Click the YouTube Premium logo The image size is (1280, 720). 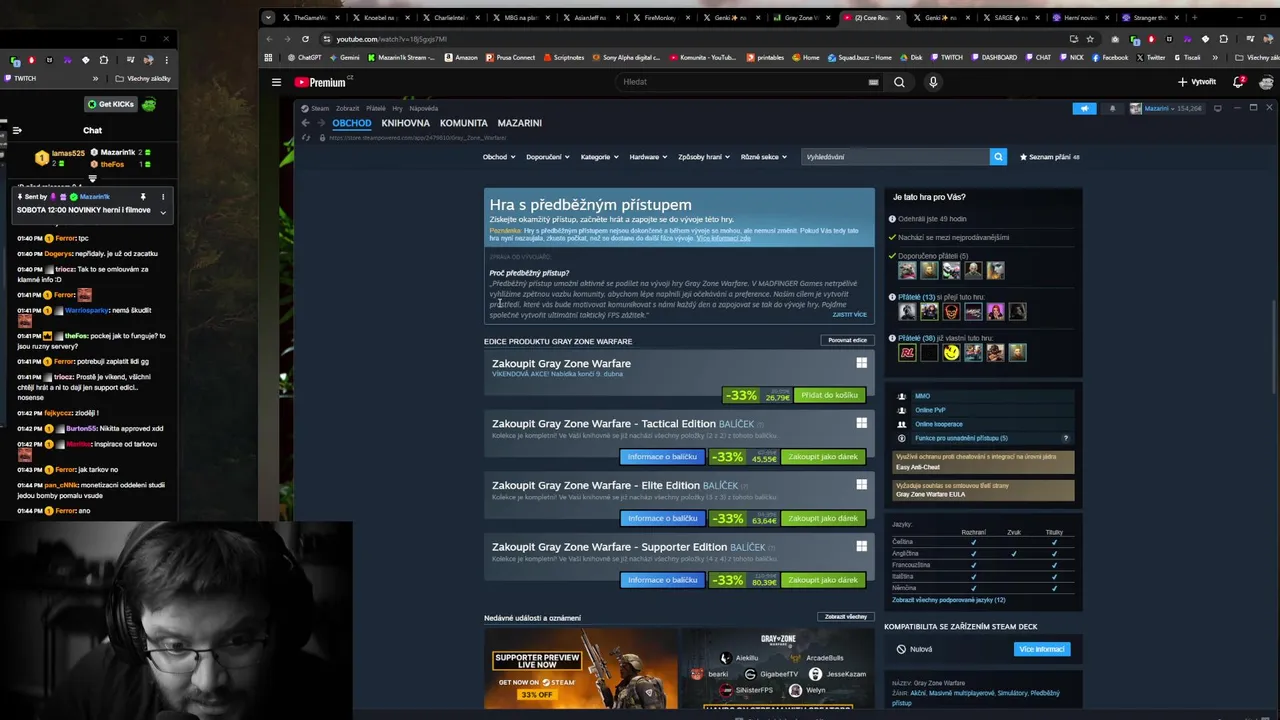320,82
